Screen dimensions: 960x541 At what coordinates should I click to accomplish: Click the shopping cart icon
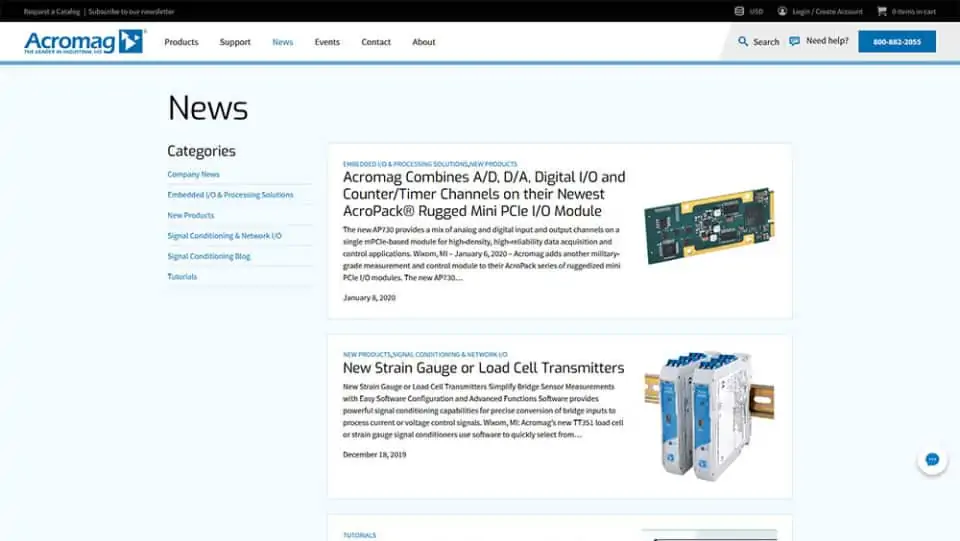point(882,11)
